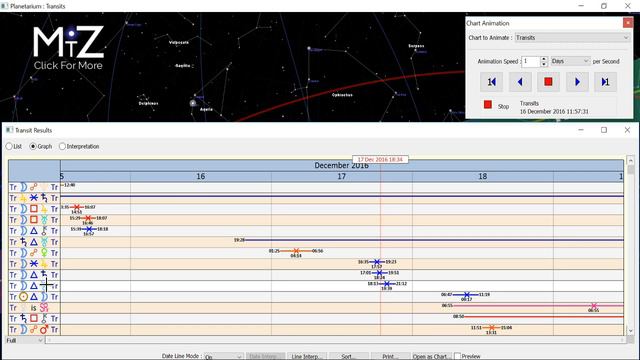Open the Chart to Animate dropdown
Screen dimensions: 640x360
point(572,38)
